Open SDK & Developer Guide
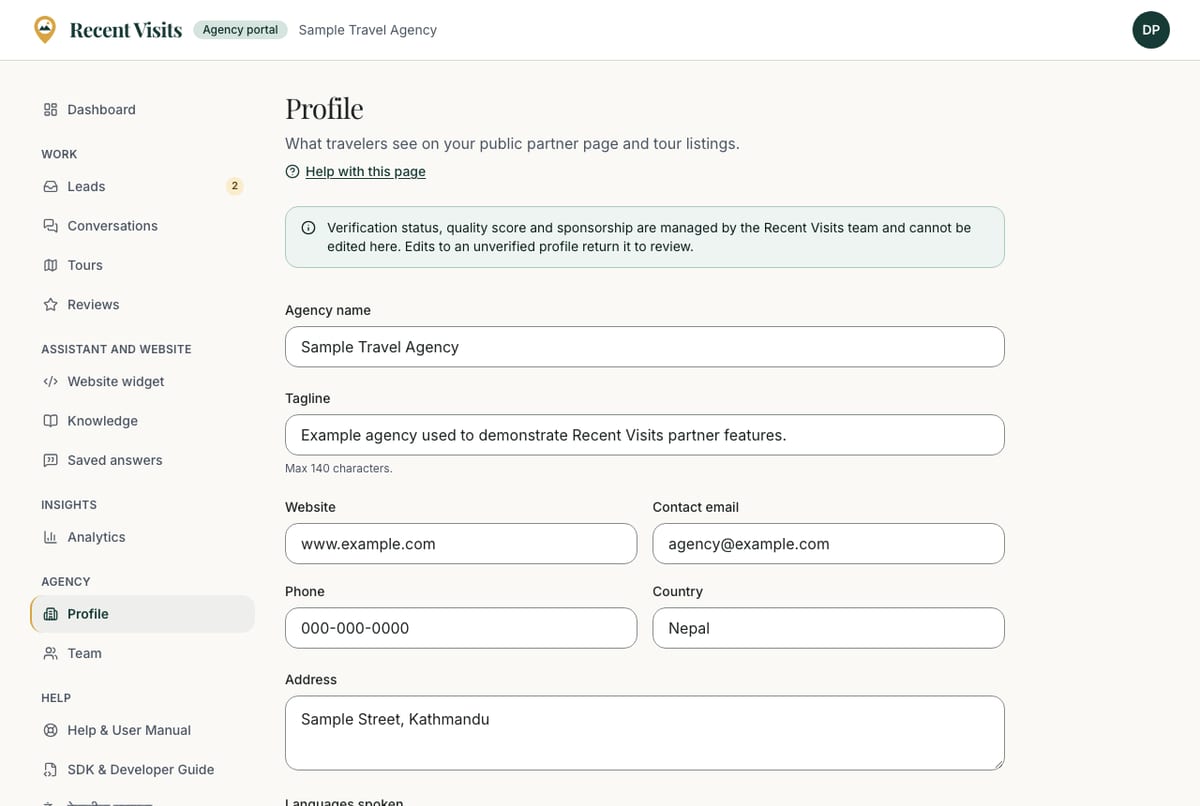 tap(142, 769)
